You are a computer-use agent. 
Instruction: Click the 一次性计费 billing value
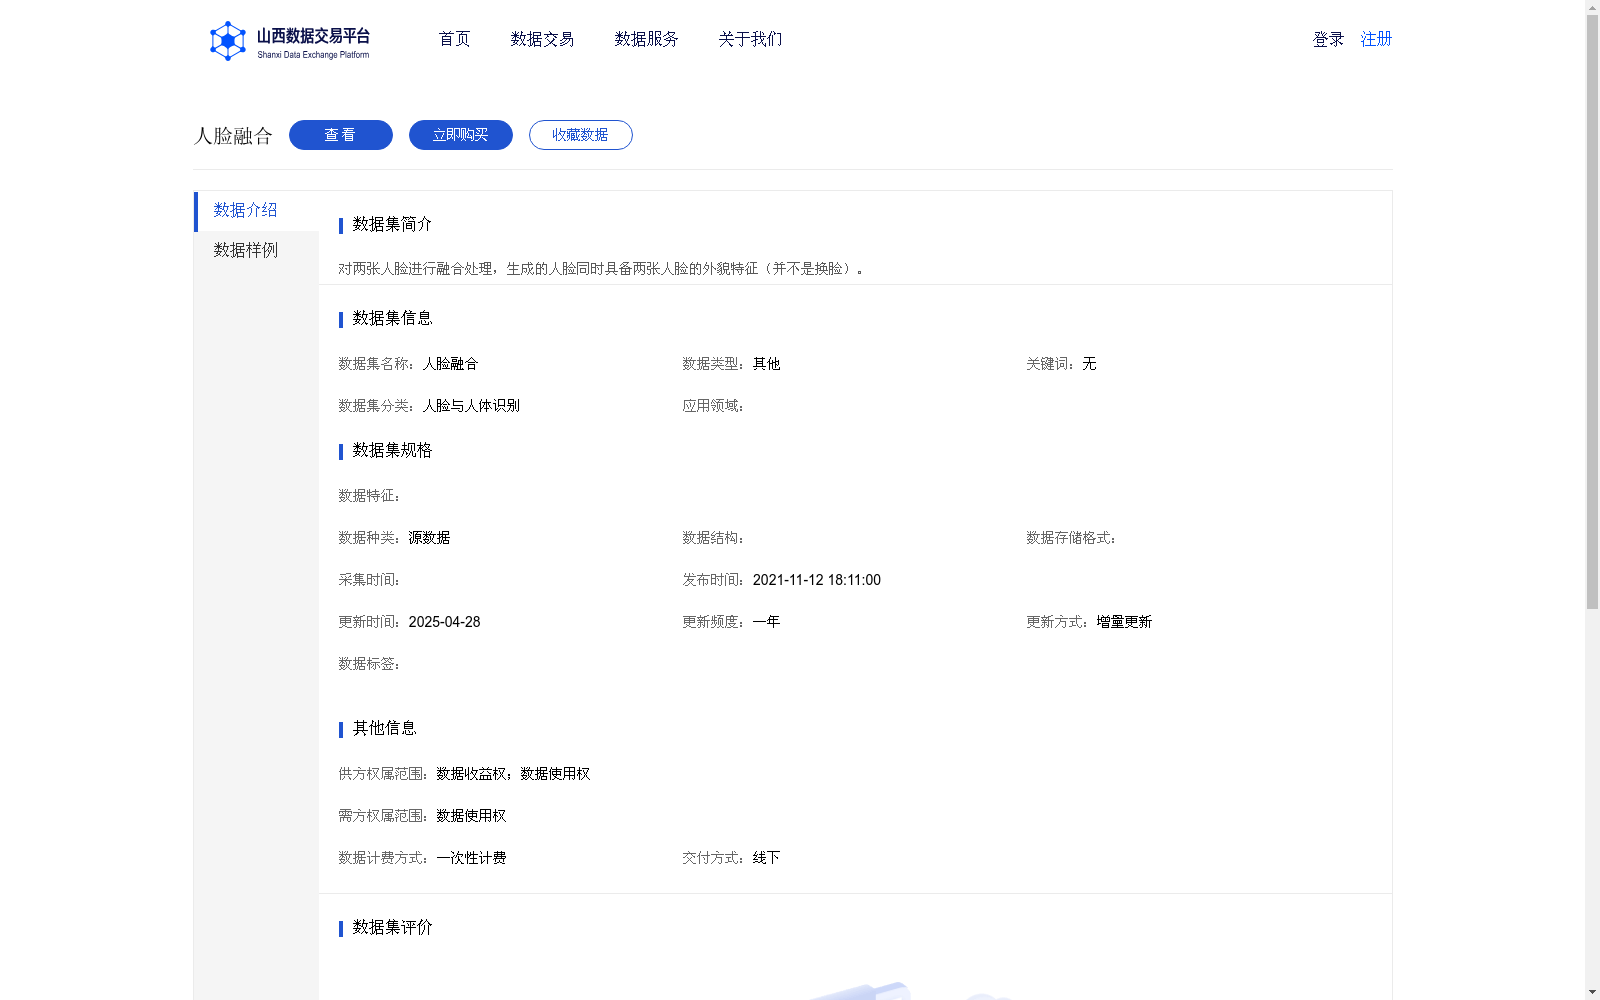point(471,858)
